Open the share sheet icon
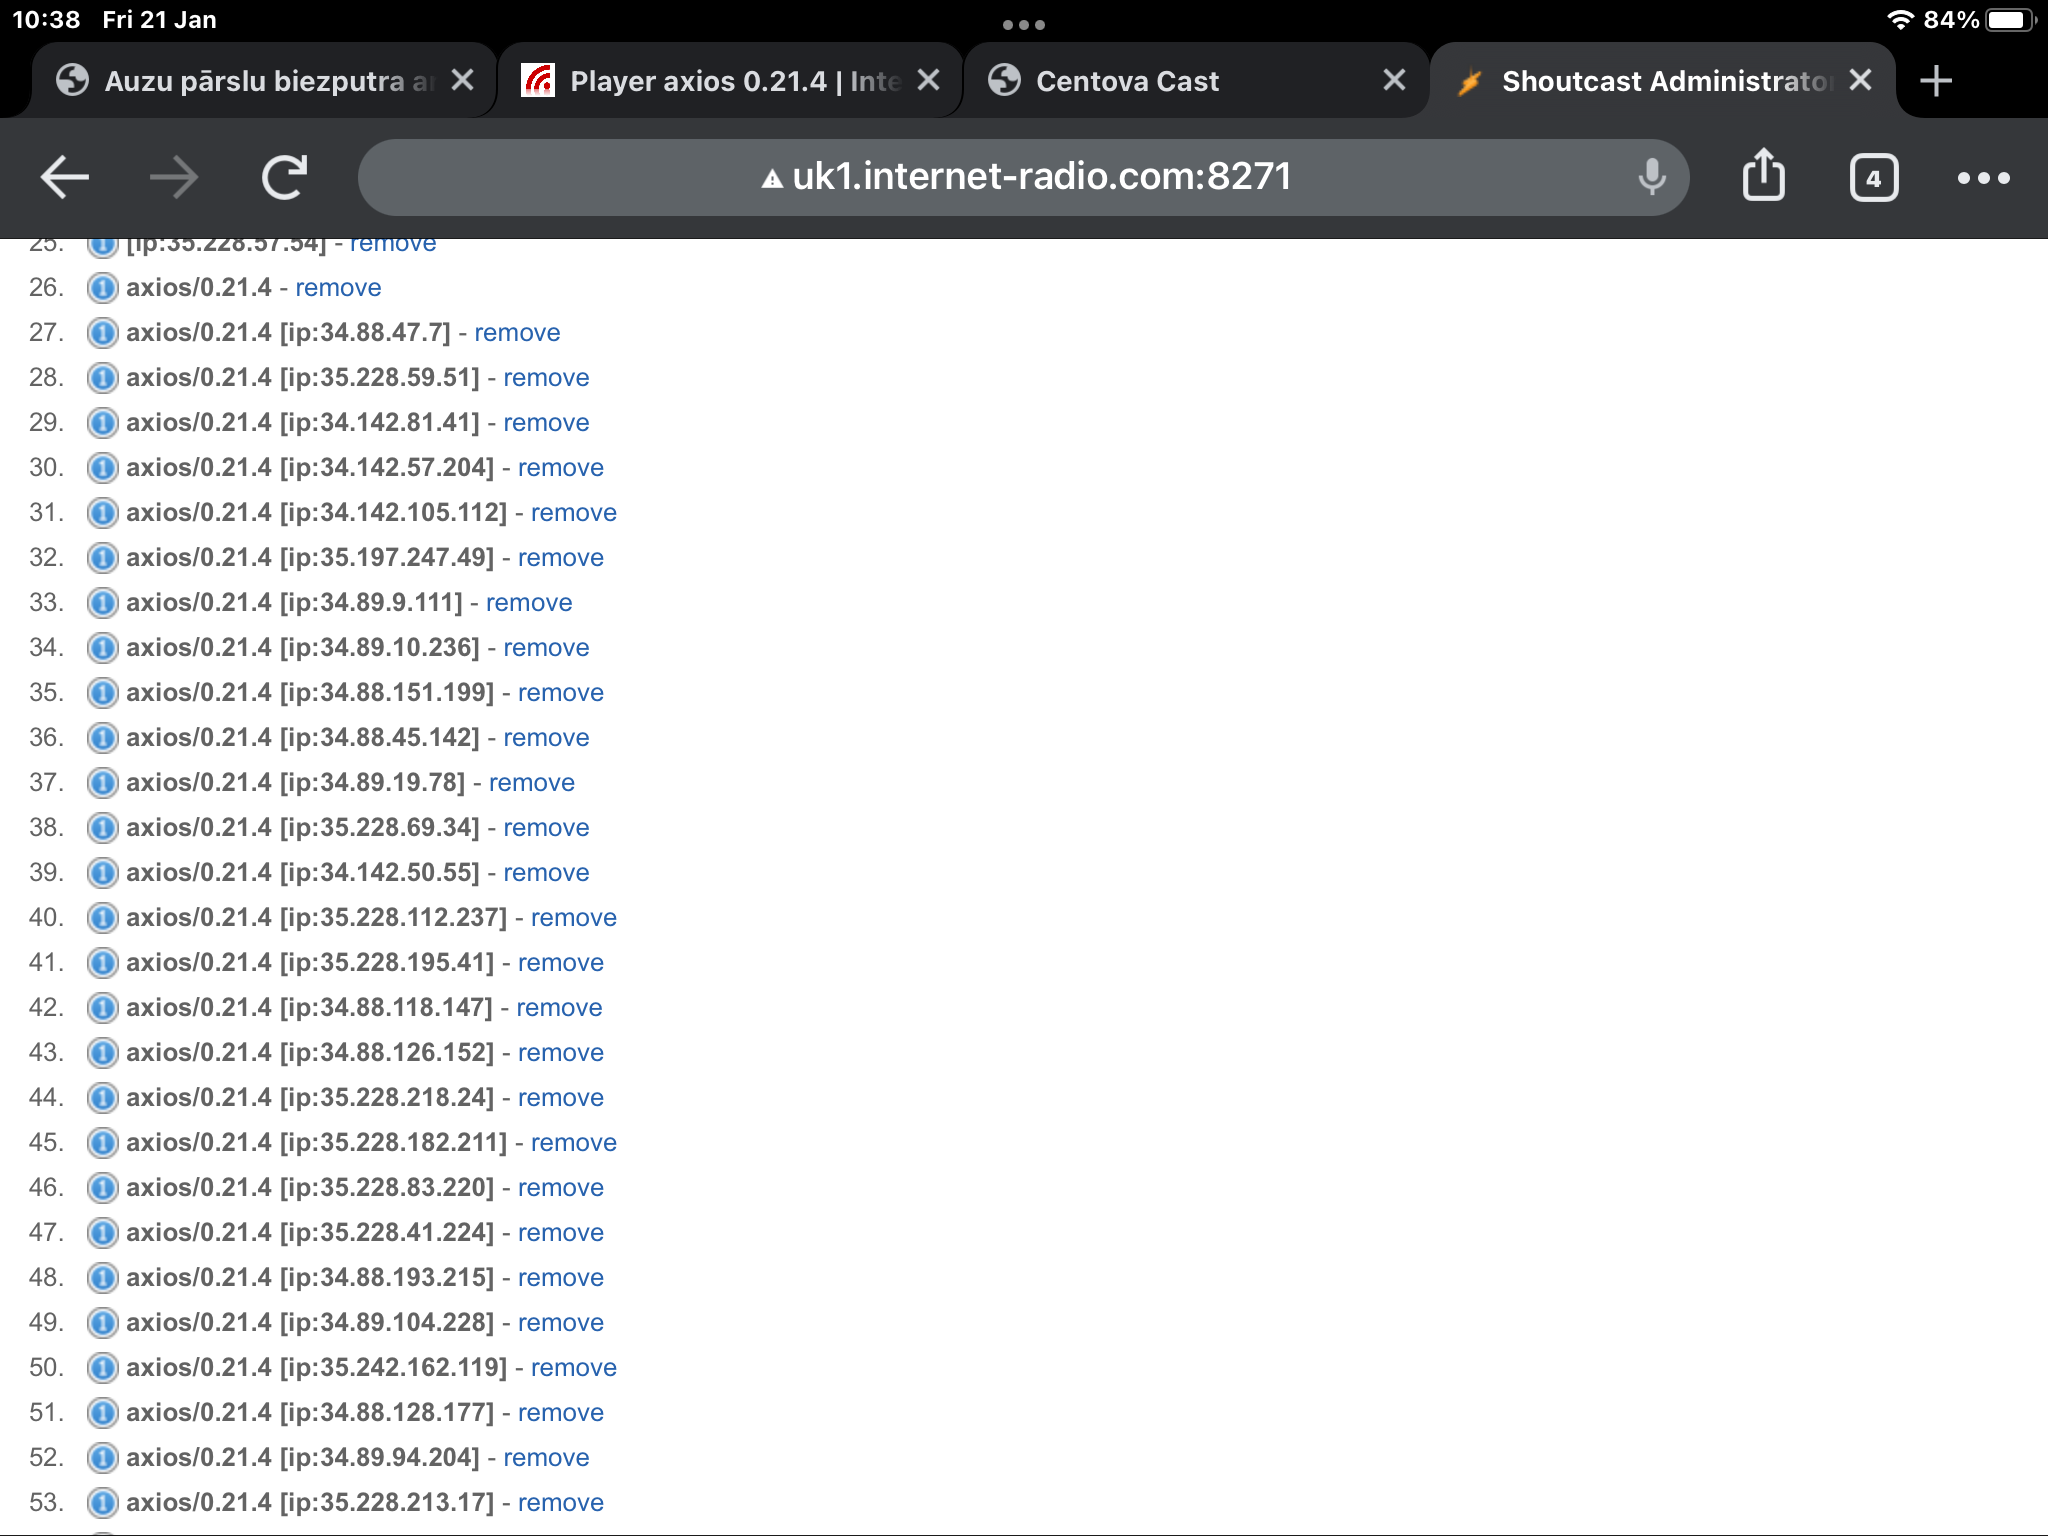This screenshot has height=1536, width=2048. [1763, 176]
